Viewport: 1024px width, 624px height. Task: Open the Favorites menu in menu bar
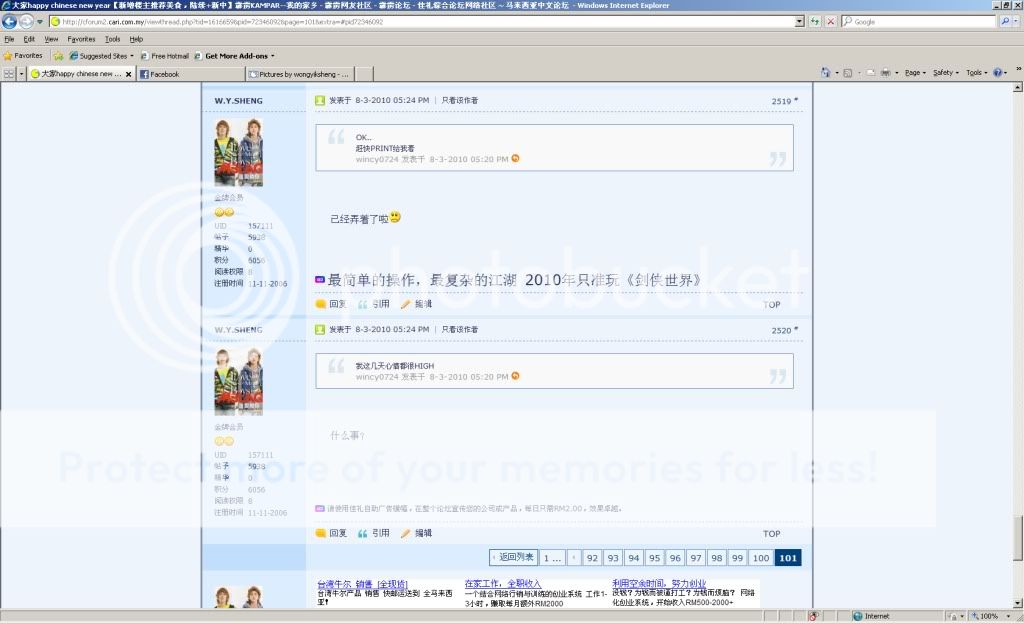pos(81,39)
